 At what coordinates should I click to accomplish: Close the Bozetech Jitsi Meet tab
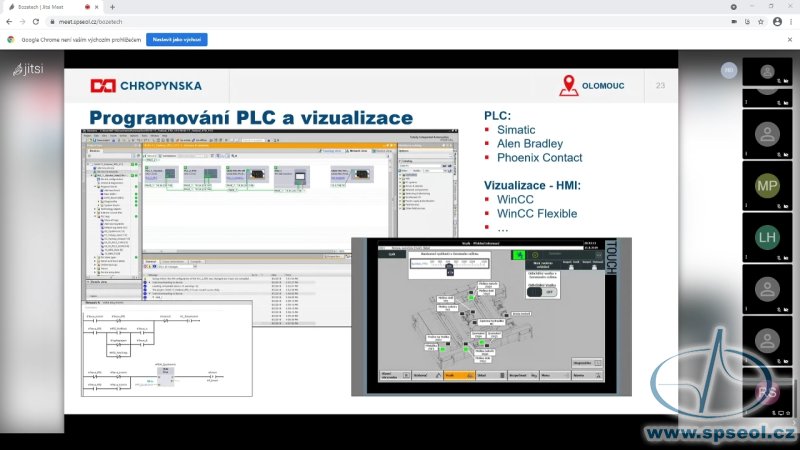[97, 7]
